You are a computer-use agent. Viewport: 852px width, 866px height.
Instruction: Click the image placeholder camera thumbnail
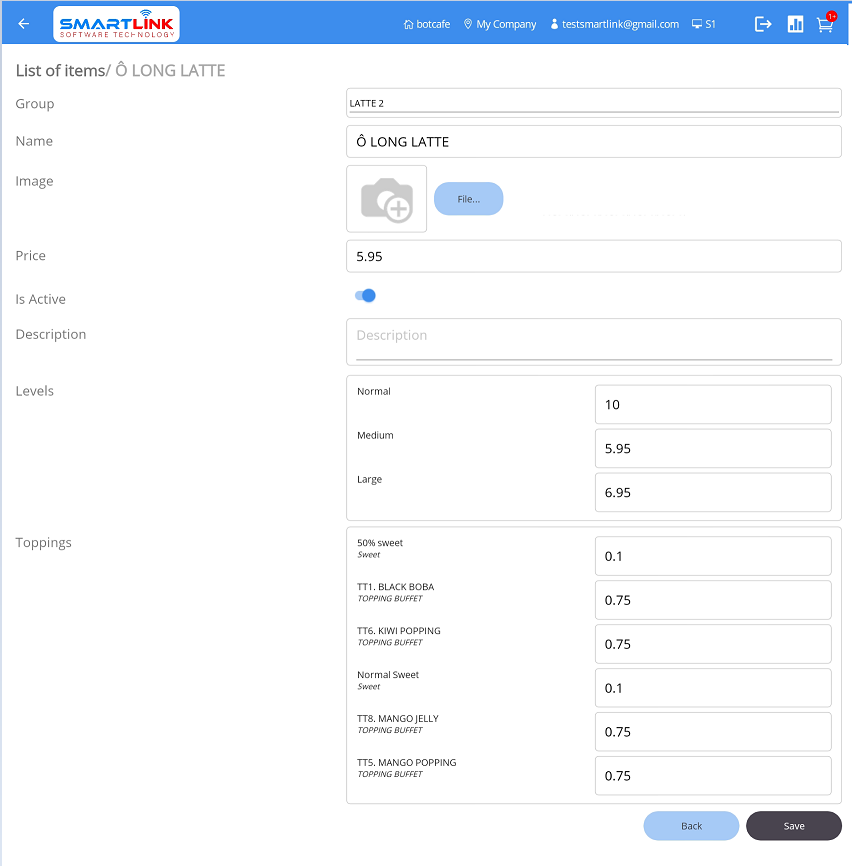tap(387, 199)
